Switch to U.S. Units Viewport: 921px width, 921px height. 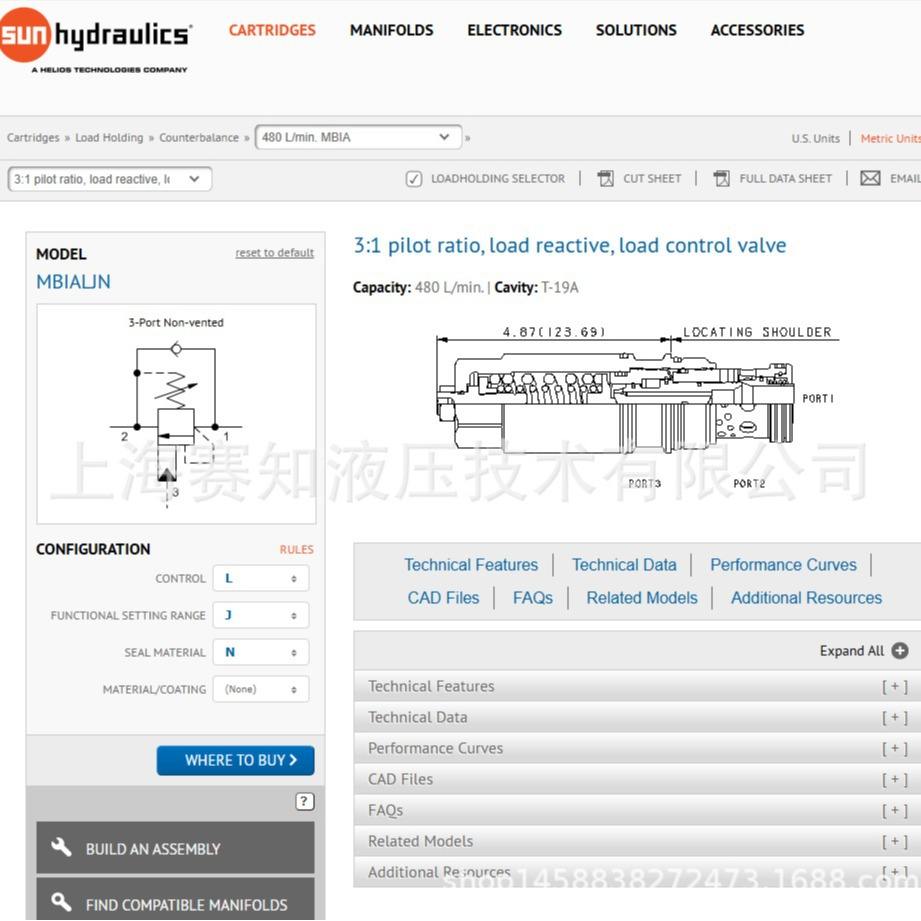coord(815,139)
